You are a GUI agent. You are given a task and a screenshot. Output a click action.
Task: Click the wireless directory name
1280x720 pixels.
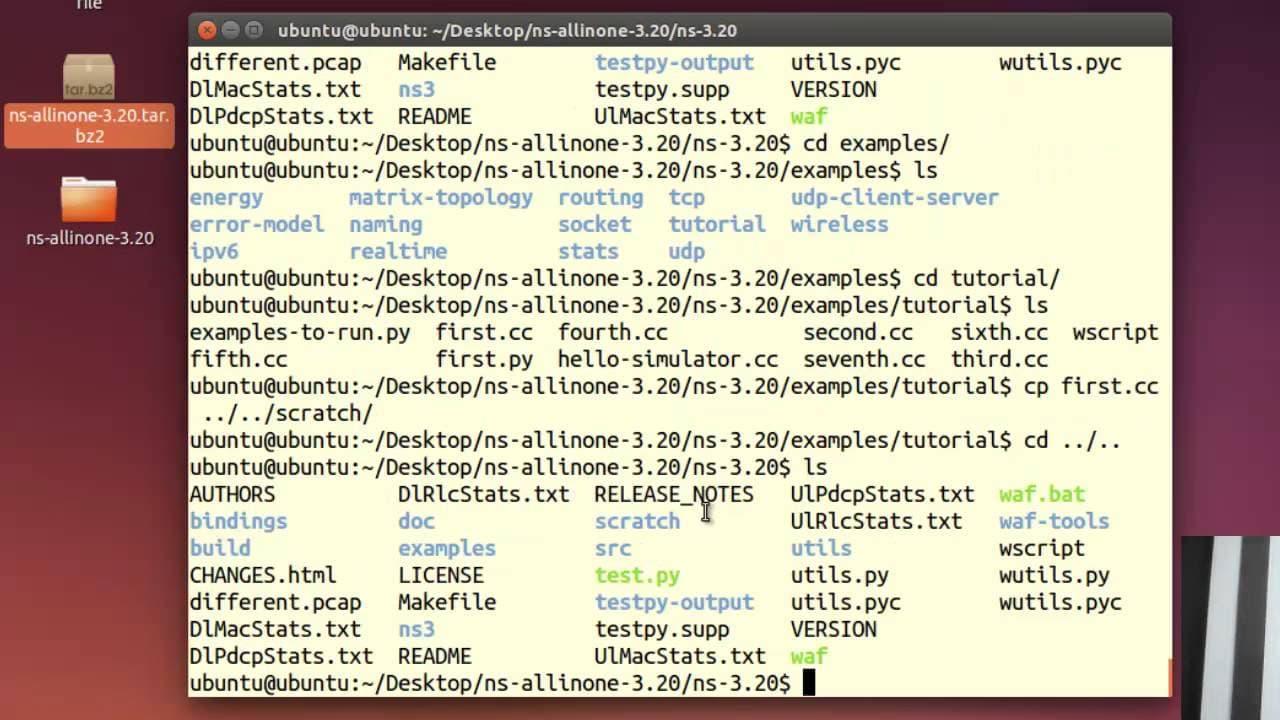840,225
